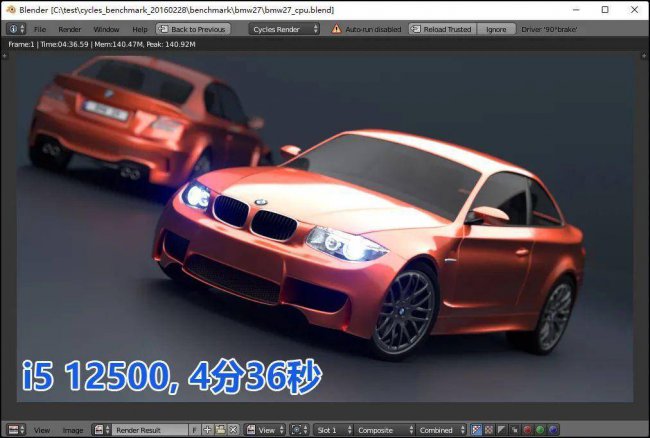Toggle the fake user F button

coord(194,430)
